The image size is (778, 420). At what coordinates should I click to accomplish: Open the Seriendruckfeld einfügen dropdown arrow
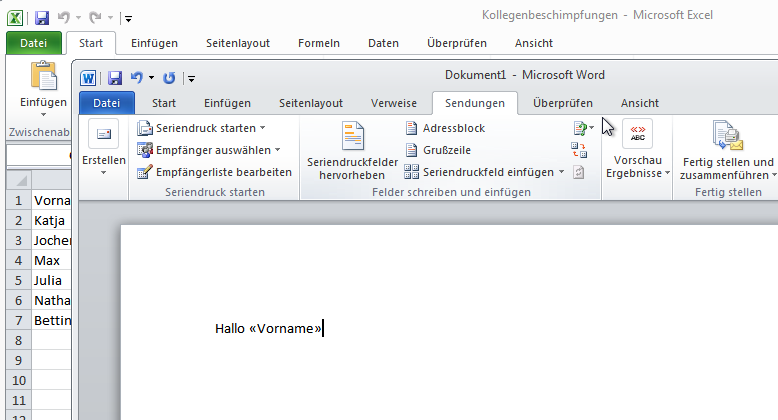click(x=561, y=172)
